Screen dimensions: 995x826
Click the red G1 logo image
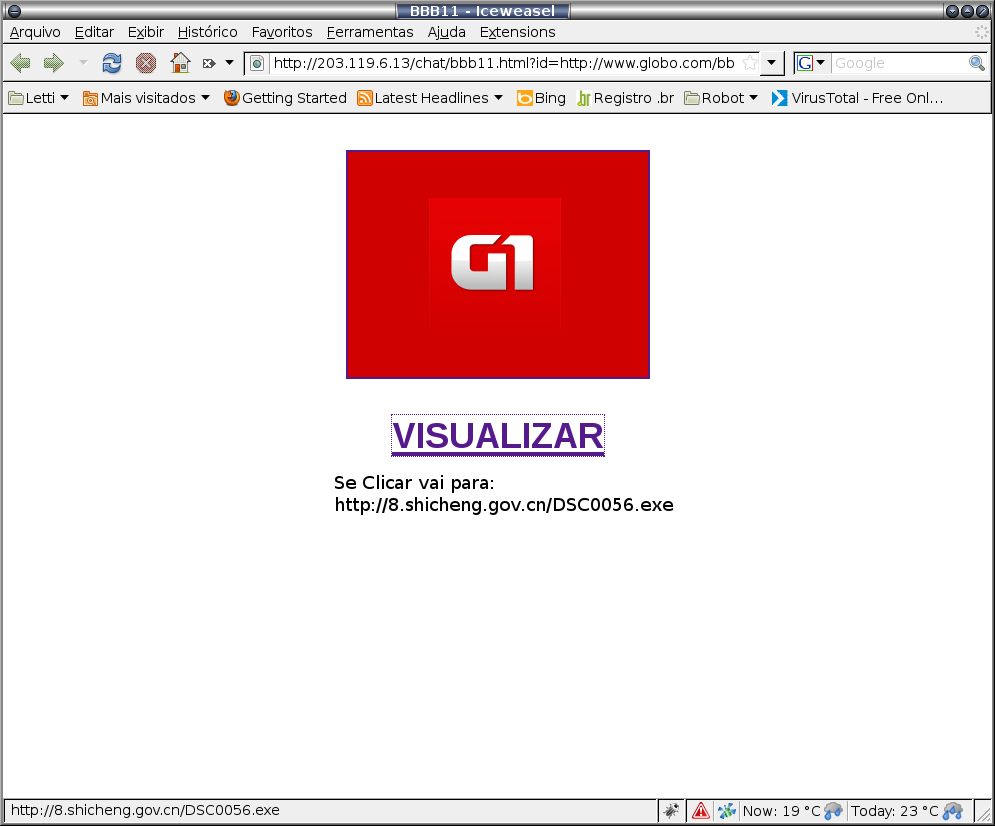[498, 265]
